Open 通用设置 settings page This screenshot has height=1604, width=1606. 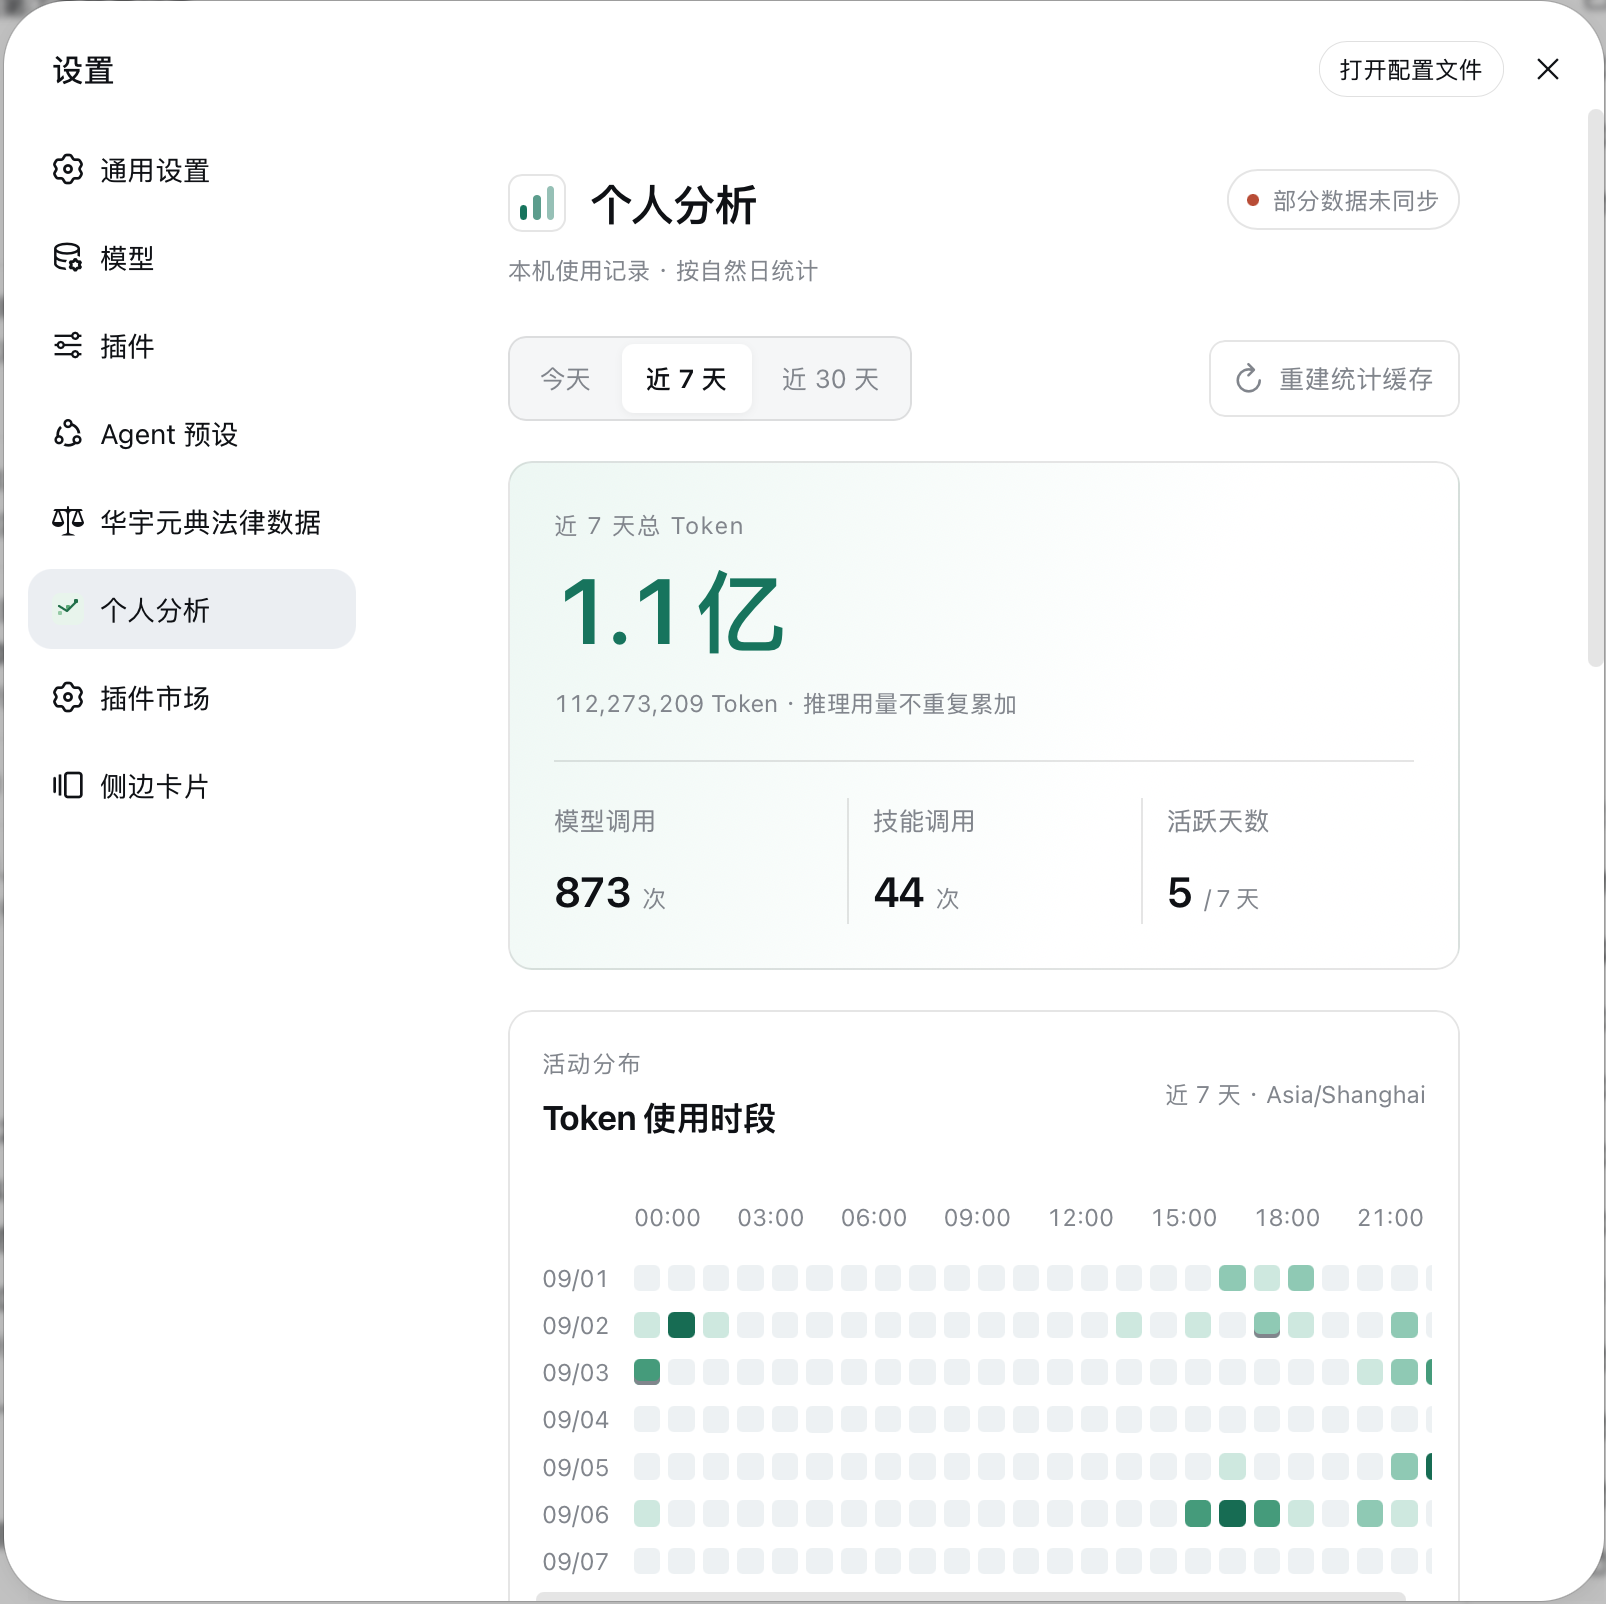click(x=192, y=170)
